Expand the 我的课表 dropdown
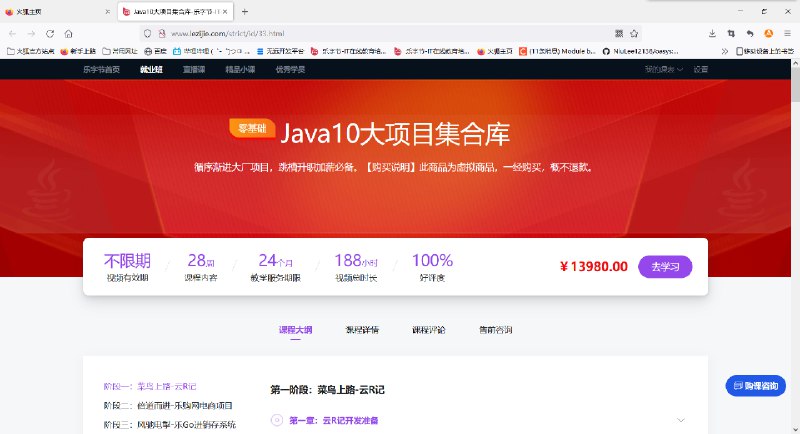 point(663,69)
